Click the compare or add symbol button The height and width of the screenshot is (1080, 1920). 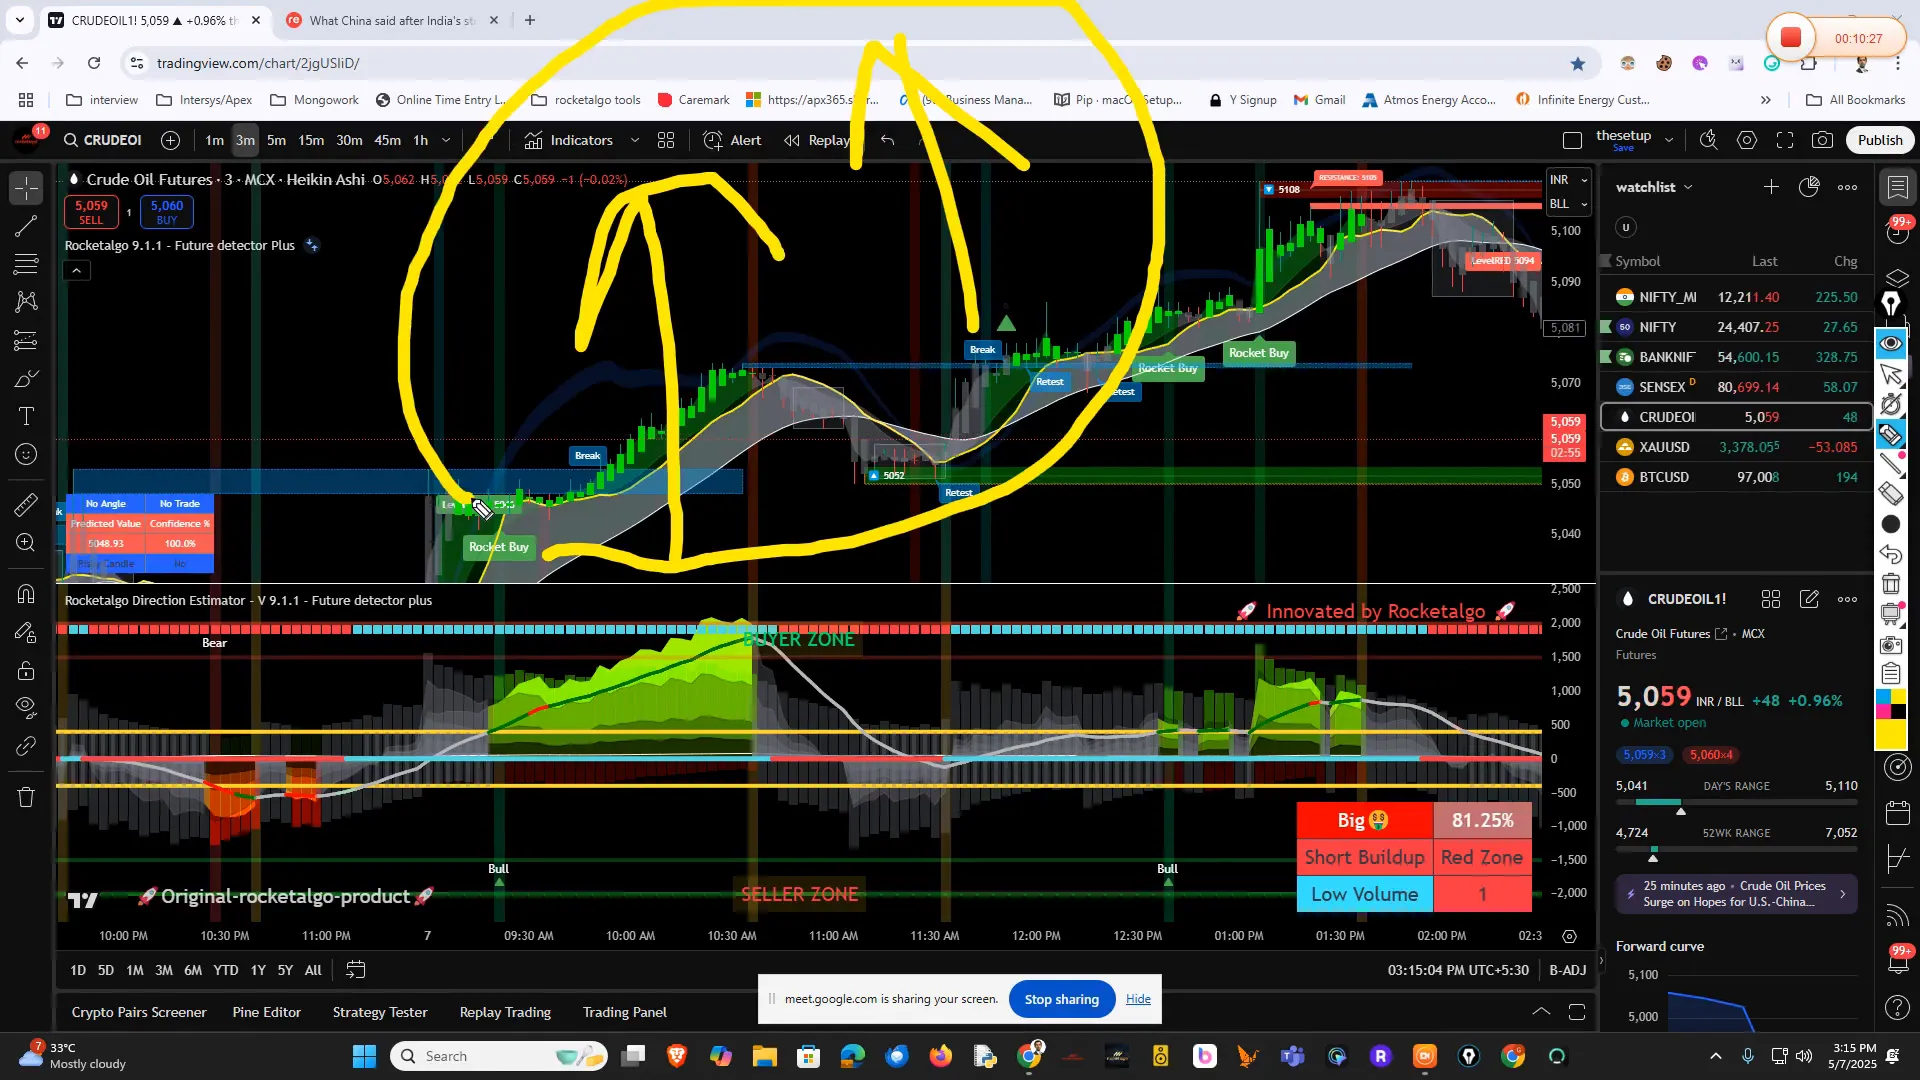tap(171, 140)
